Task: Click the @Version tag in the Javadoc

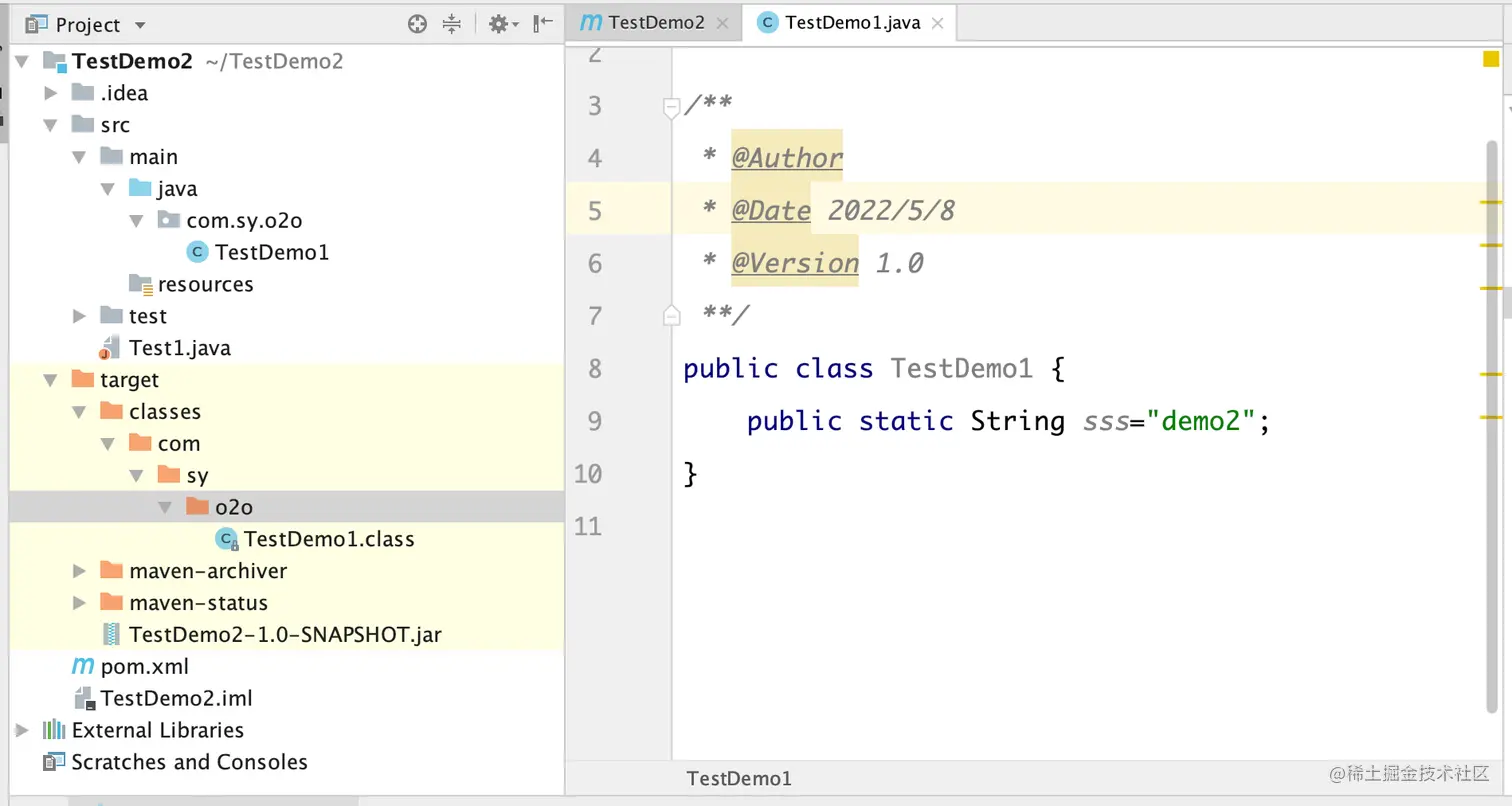Action: click(x=795, y=263)
